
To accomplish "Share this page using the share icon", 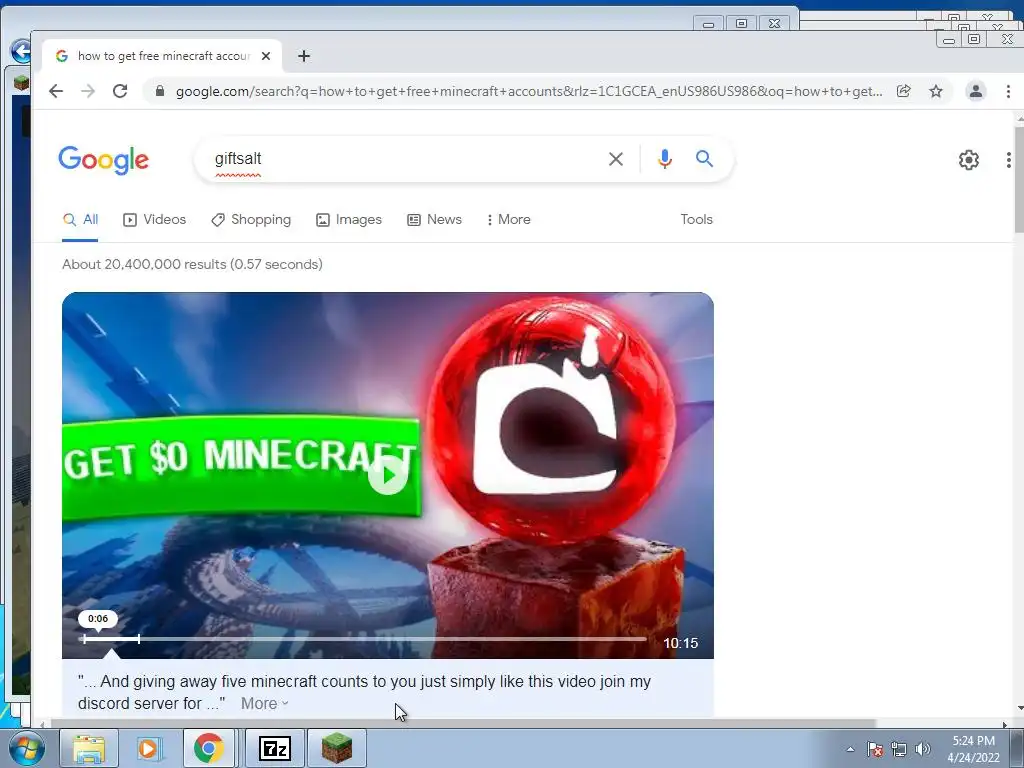I will tap(904, 91).
